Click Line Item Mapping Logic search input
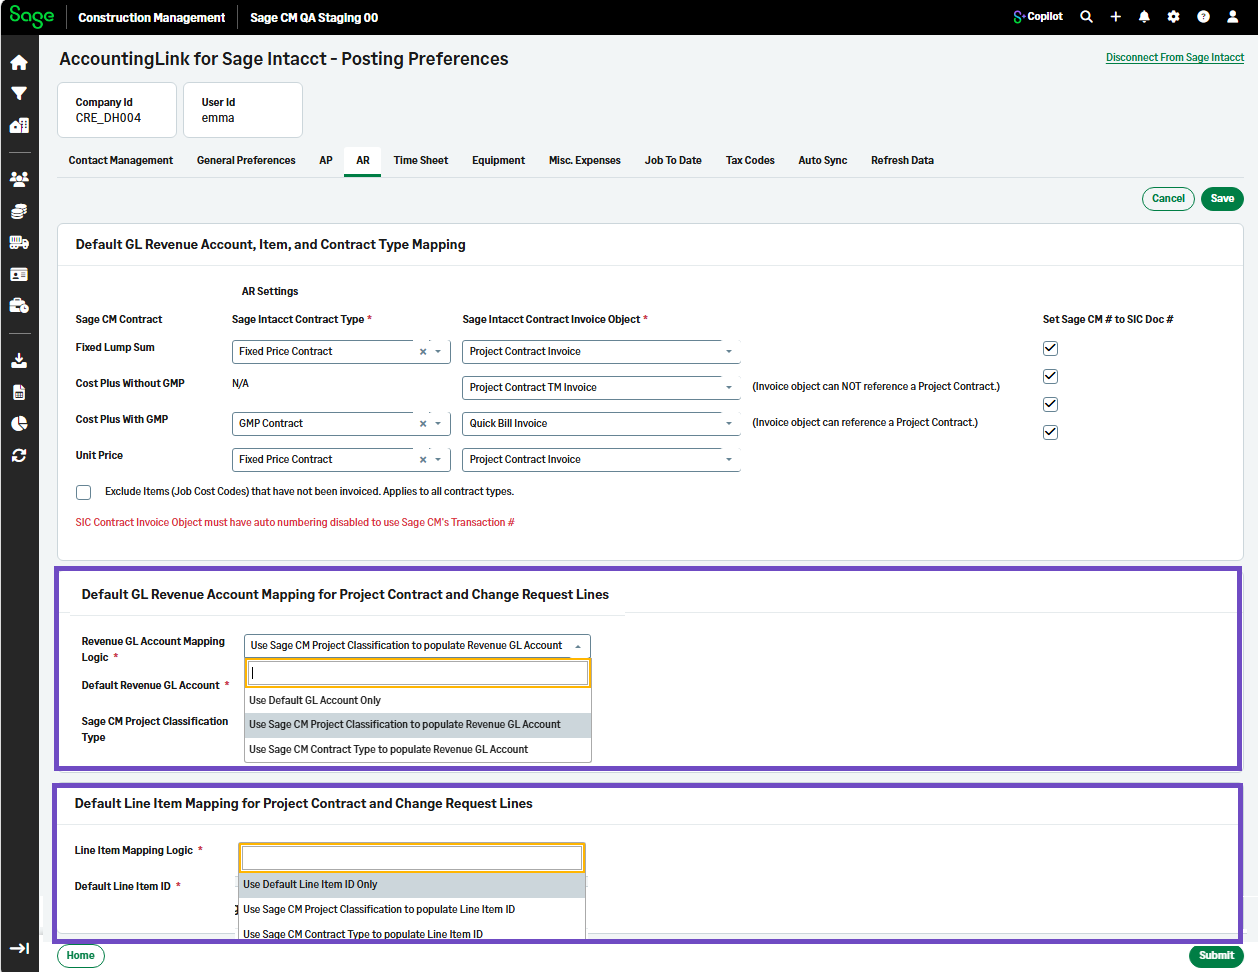The image size is (1258, 975). [x=412, y=858]
